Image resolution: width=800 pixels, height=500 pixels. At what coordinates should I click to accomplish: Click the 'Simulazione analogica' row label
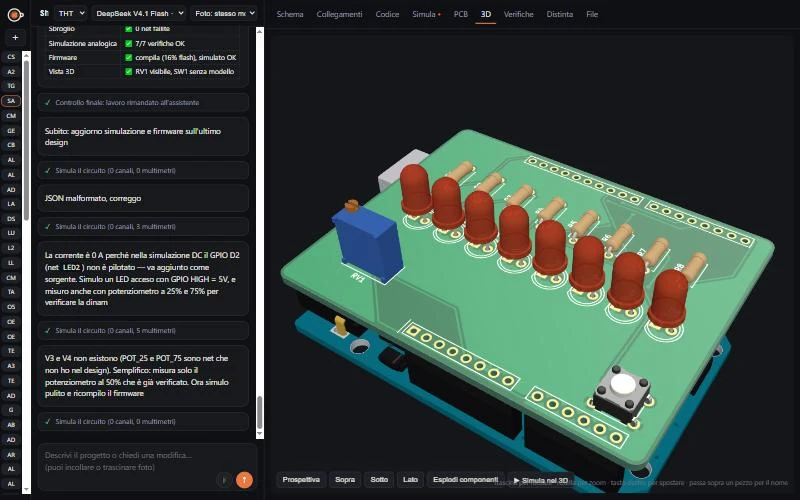click(83, 43)
